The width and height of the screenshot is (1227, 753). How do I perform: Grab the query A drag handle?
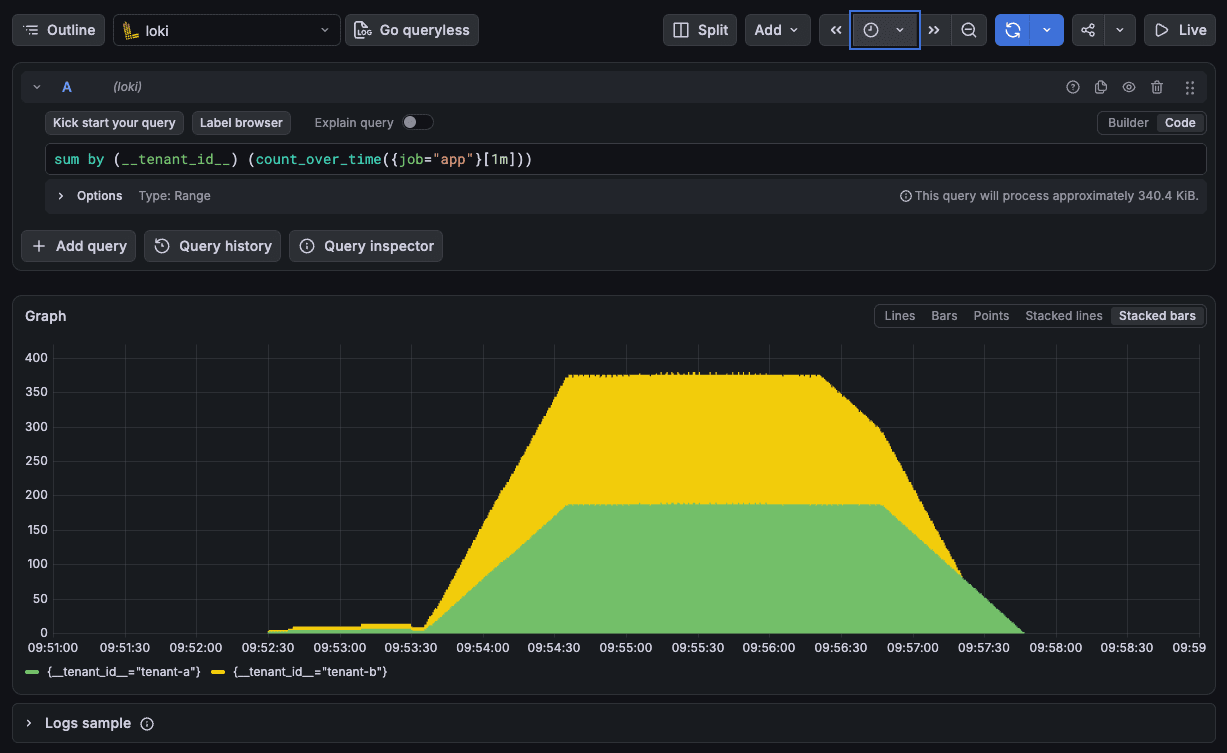pos(1190,87)
